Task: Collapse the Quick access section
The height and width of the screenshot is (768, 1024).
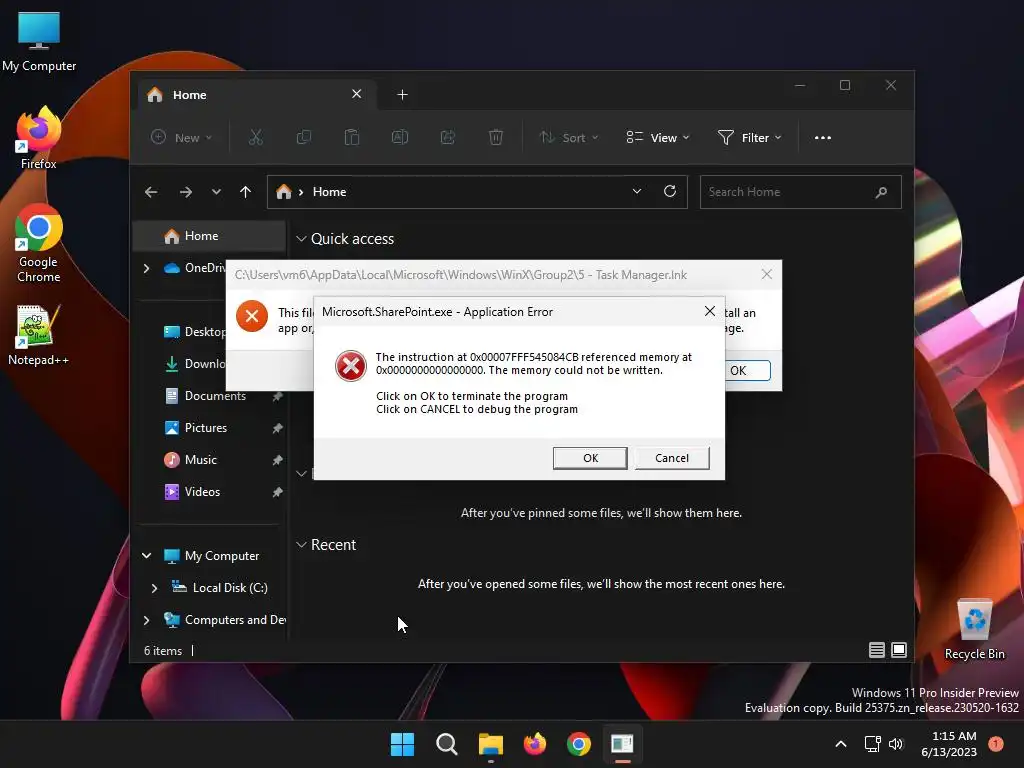Action: pyautogui.click(x=301, y=239)
